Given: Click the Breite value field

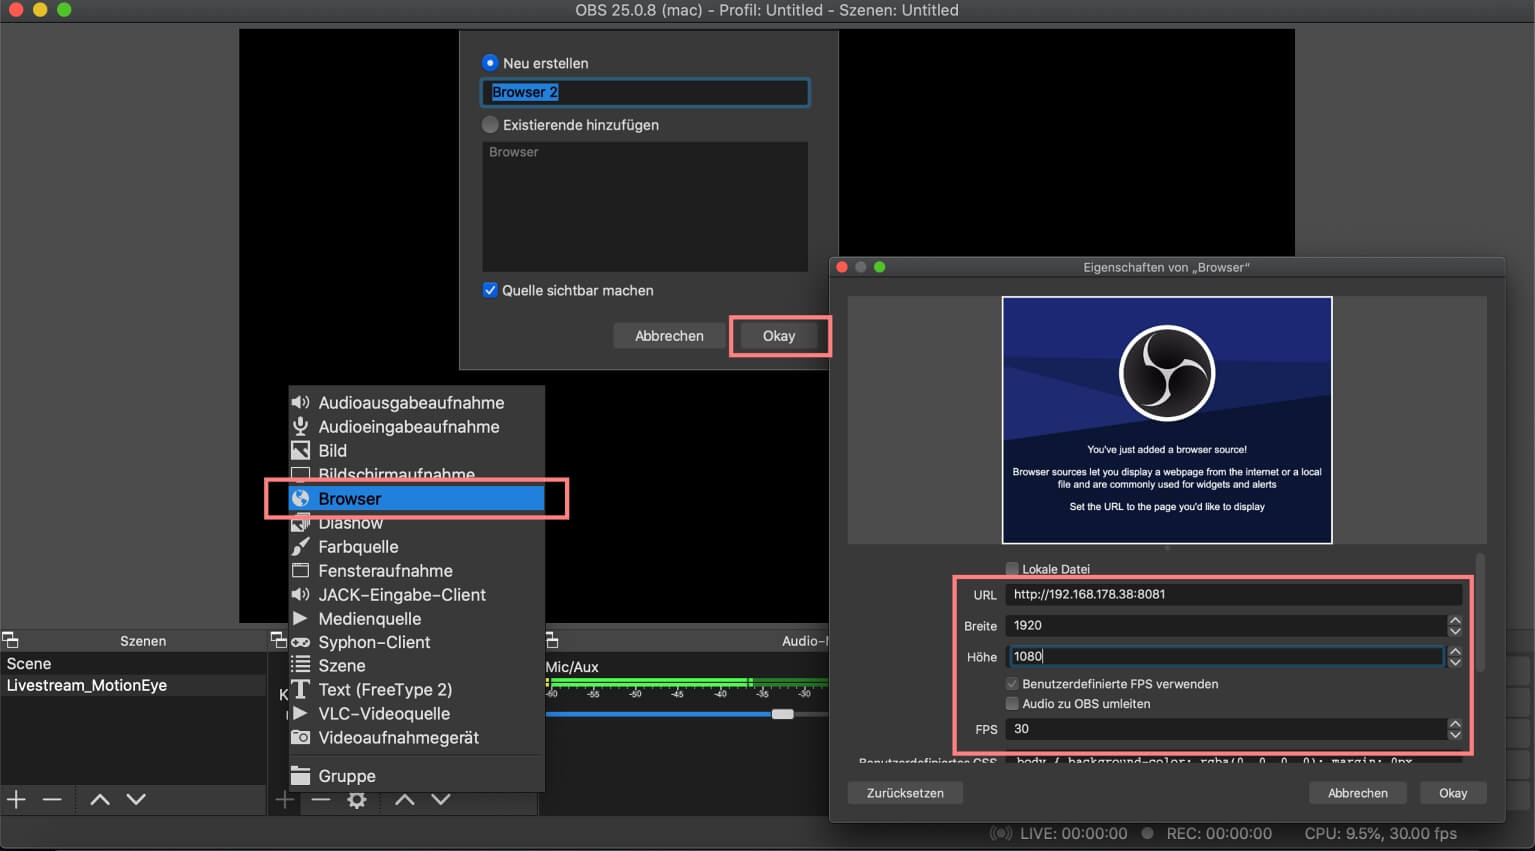Looking at the screenshot, I should 1226,626.
